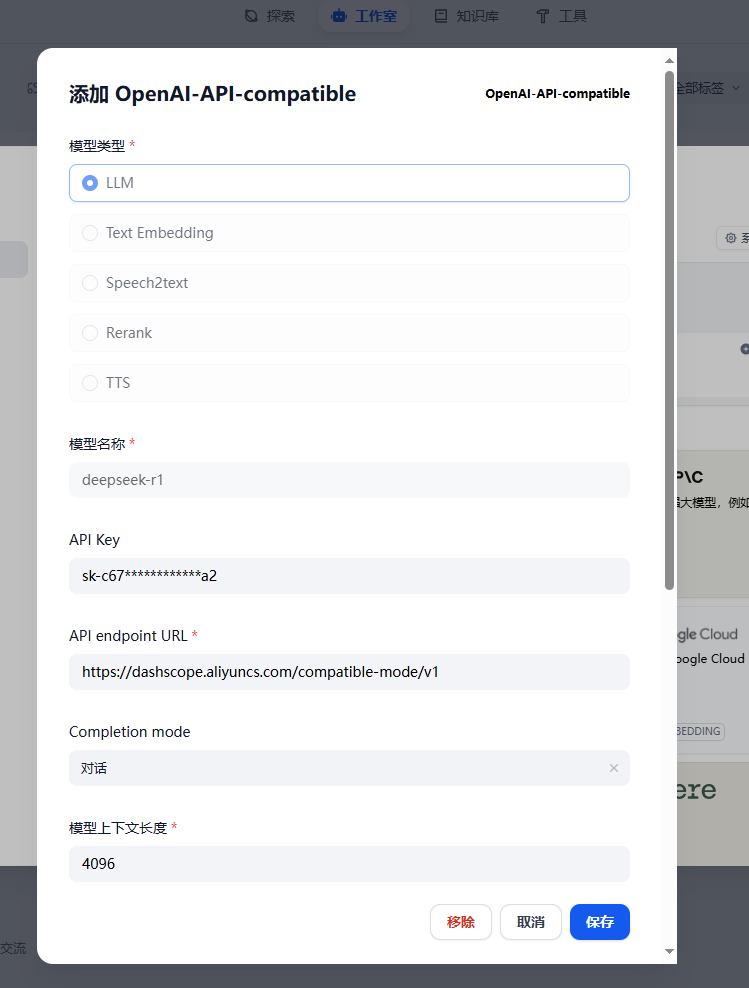Pick the Rerank model type option

coord(90,333)
